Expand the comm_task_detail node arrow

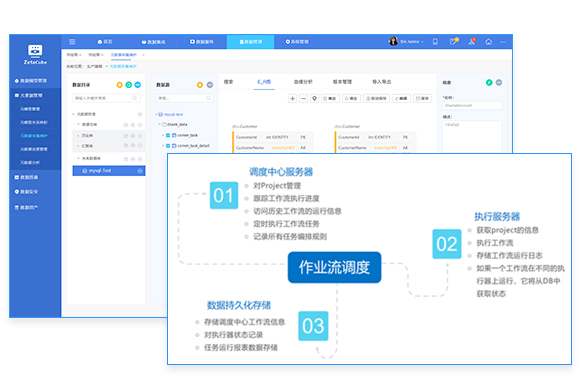(163, 146)
